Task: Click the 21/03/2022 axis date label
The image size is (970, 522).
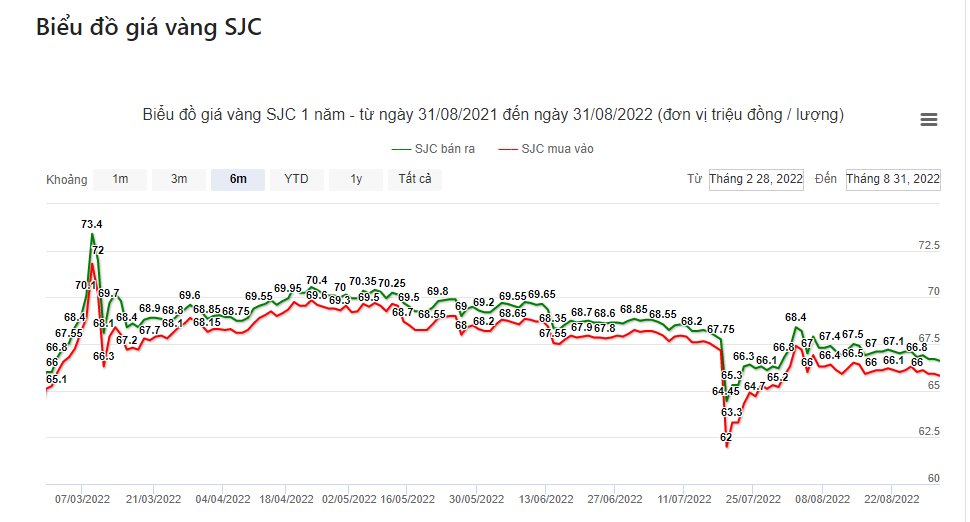Action: (x=153, y=499)
